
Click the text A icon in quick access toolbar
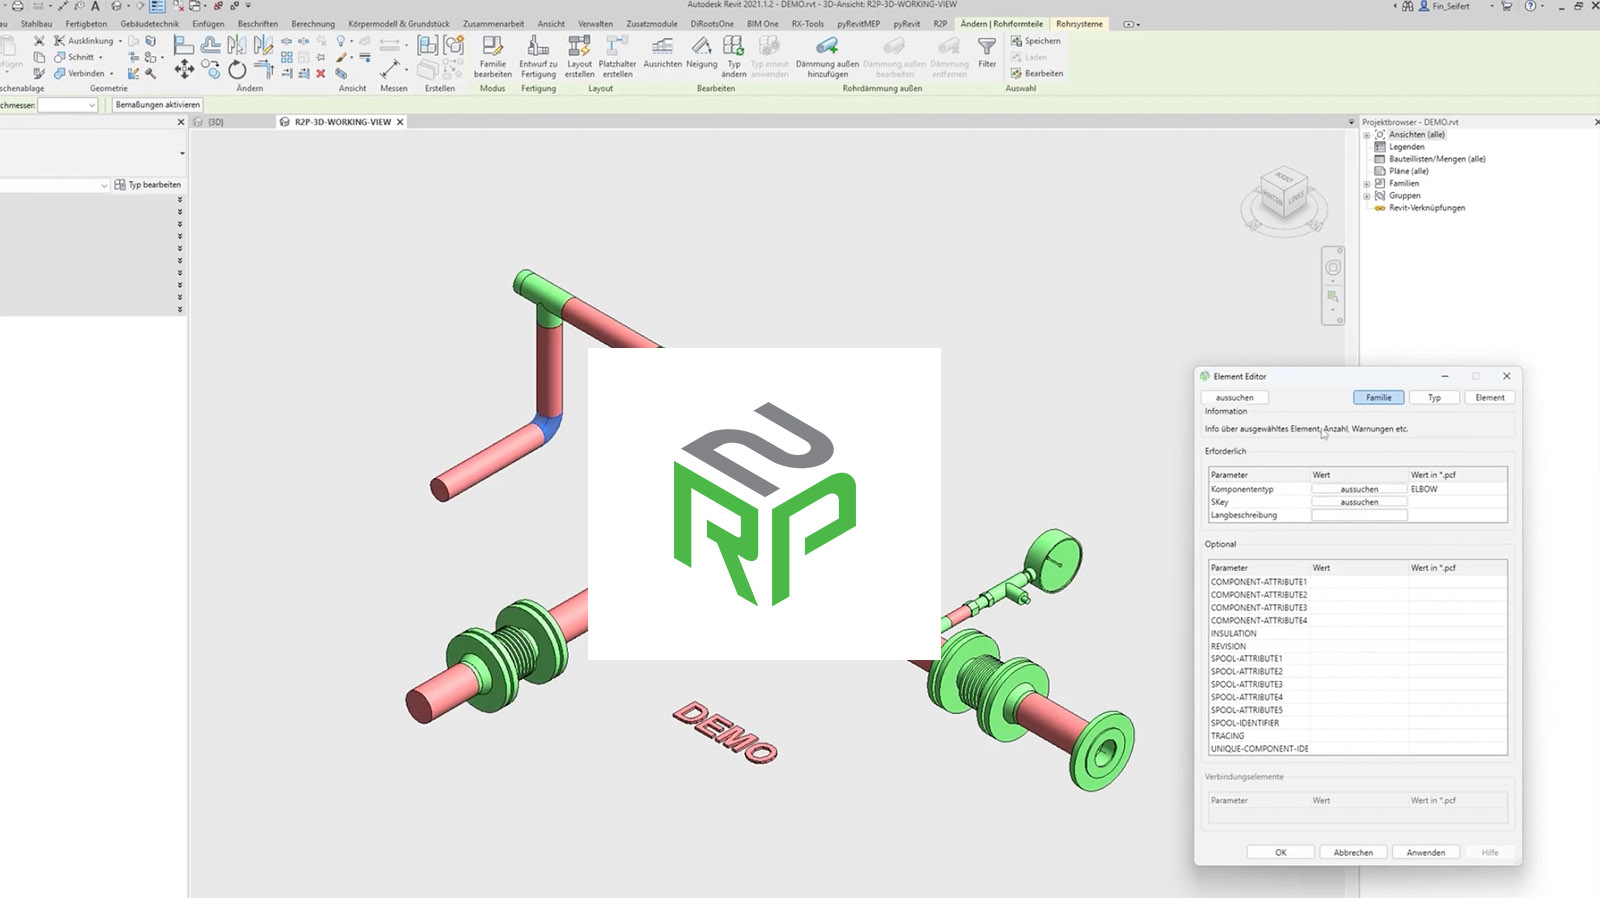96,6
